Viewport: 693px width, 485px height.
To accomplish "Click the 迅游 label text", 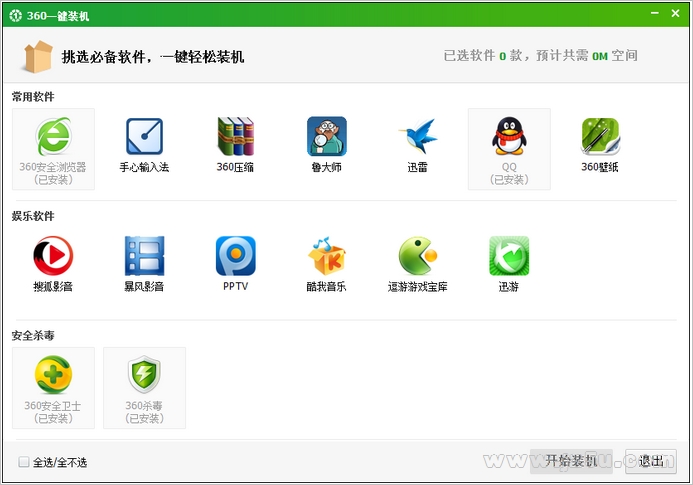I will (x=509, y=286).
